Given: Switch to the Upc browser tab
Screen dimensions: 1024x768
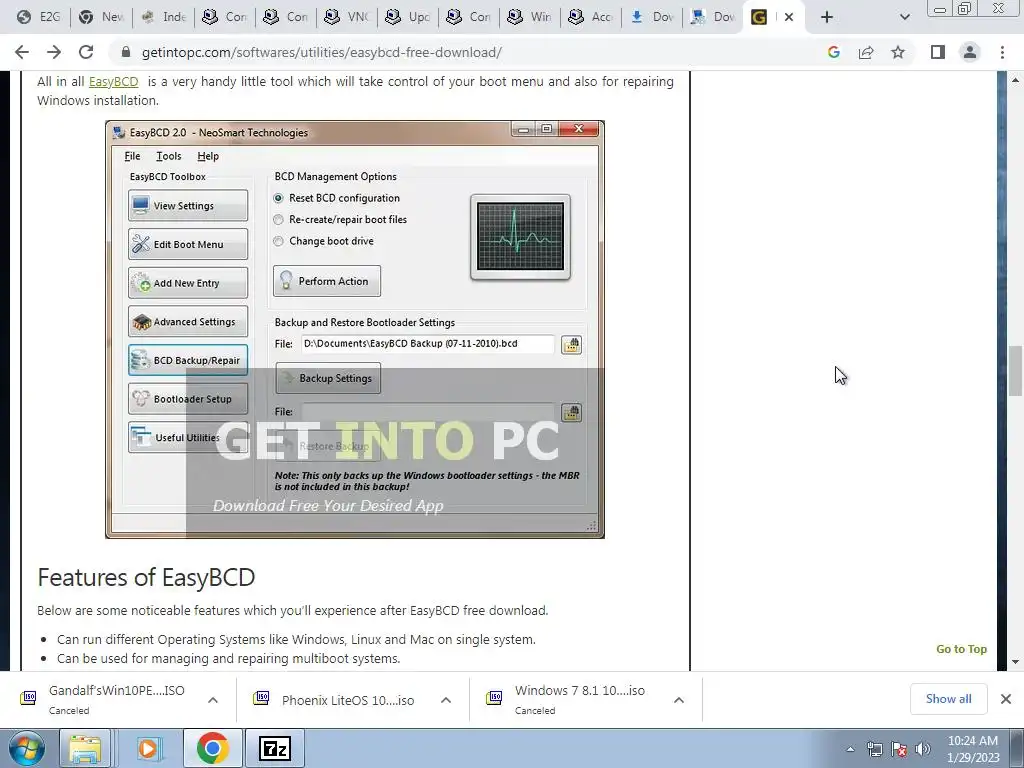Looking at the screenshot, I should point(408,17).
